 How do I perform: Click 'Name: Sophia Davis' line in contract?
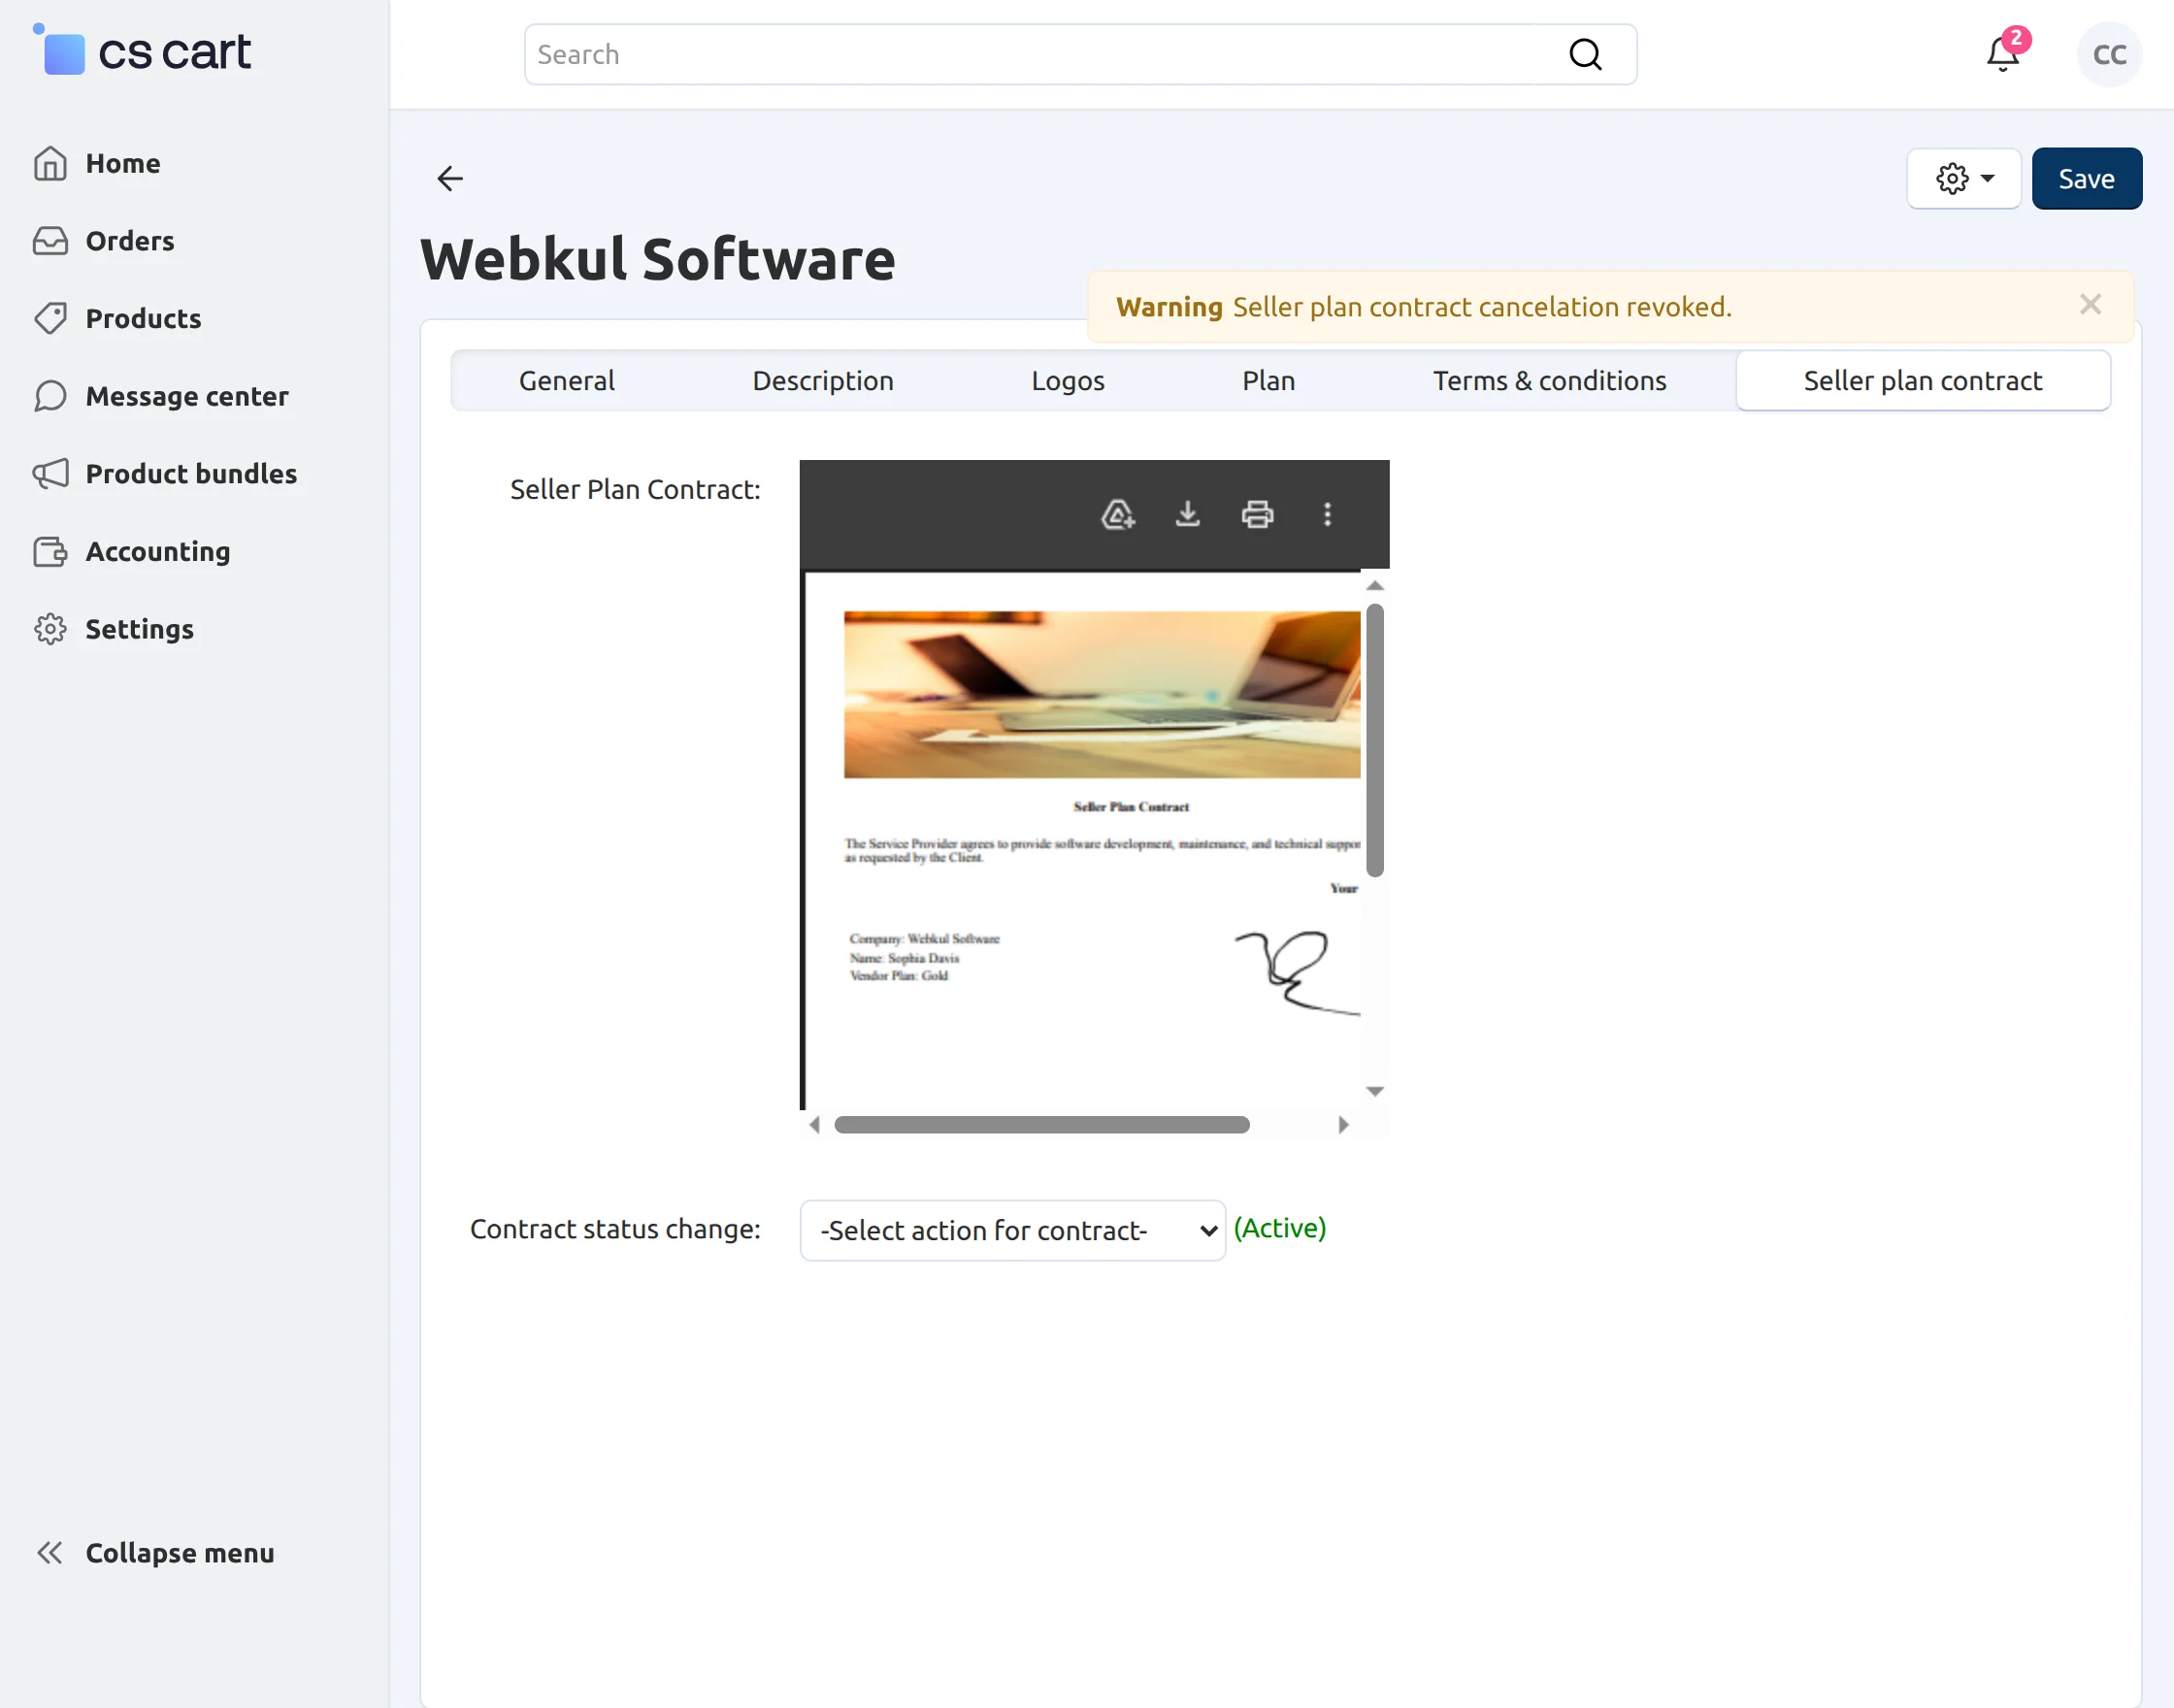tap(904, 957)
